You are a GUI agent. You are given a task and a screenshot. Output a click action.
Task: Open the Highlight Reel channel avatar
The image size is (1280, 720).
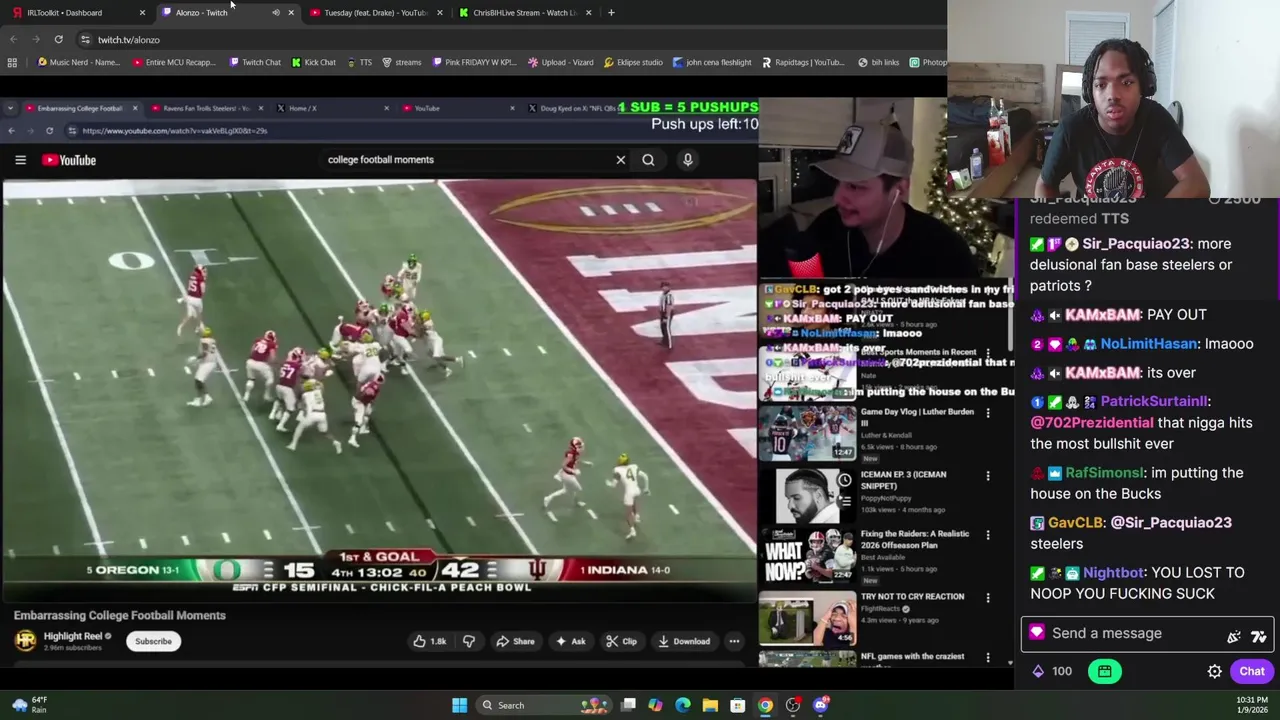tap(25, 641)
